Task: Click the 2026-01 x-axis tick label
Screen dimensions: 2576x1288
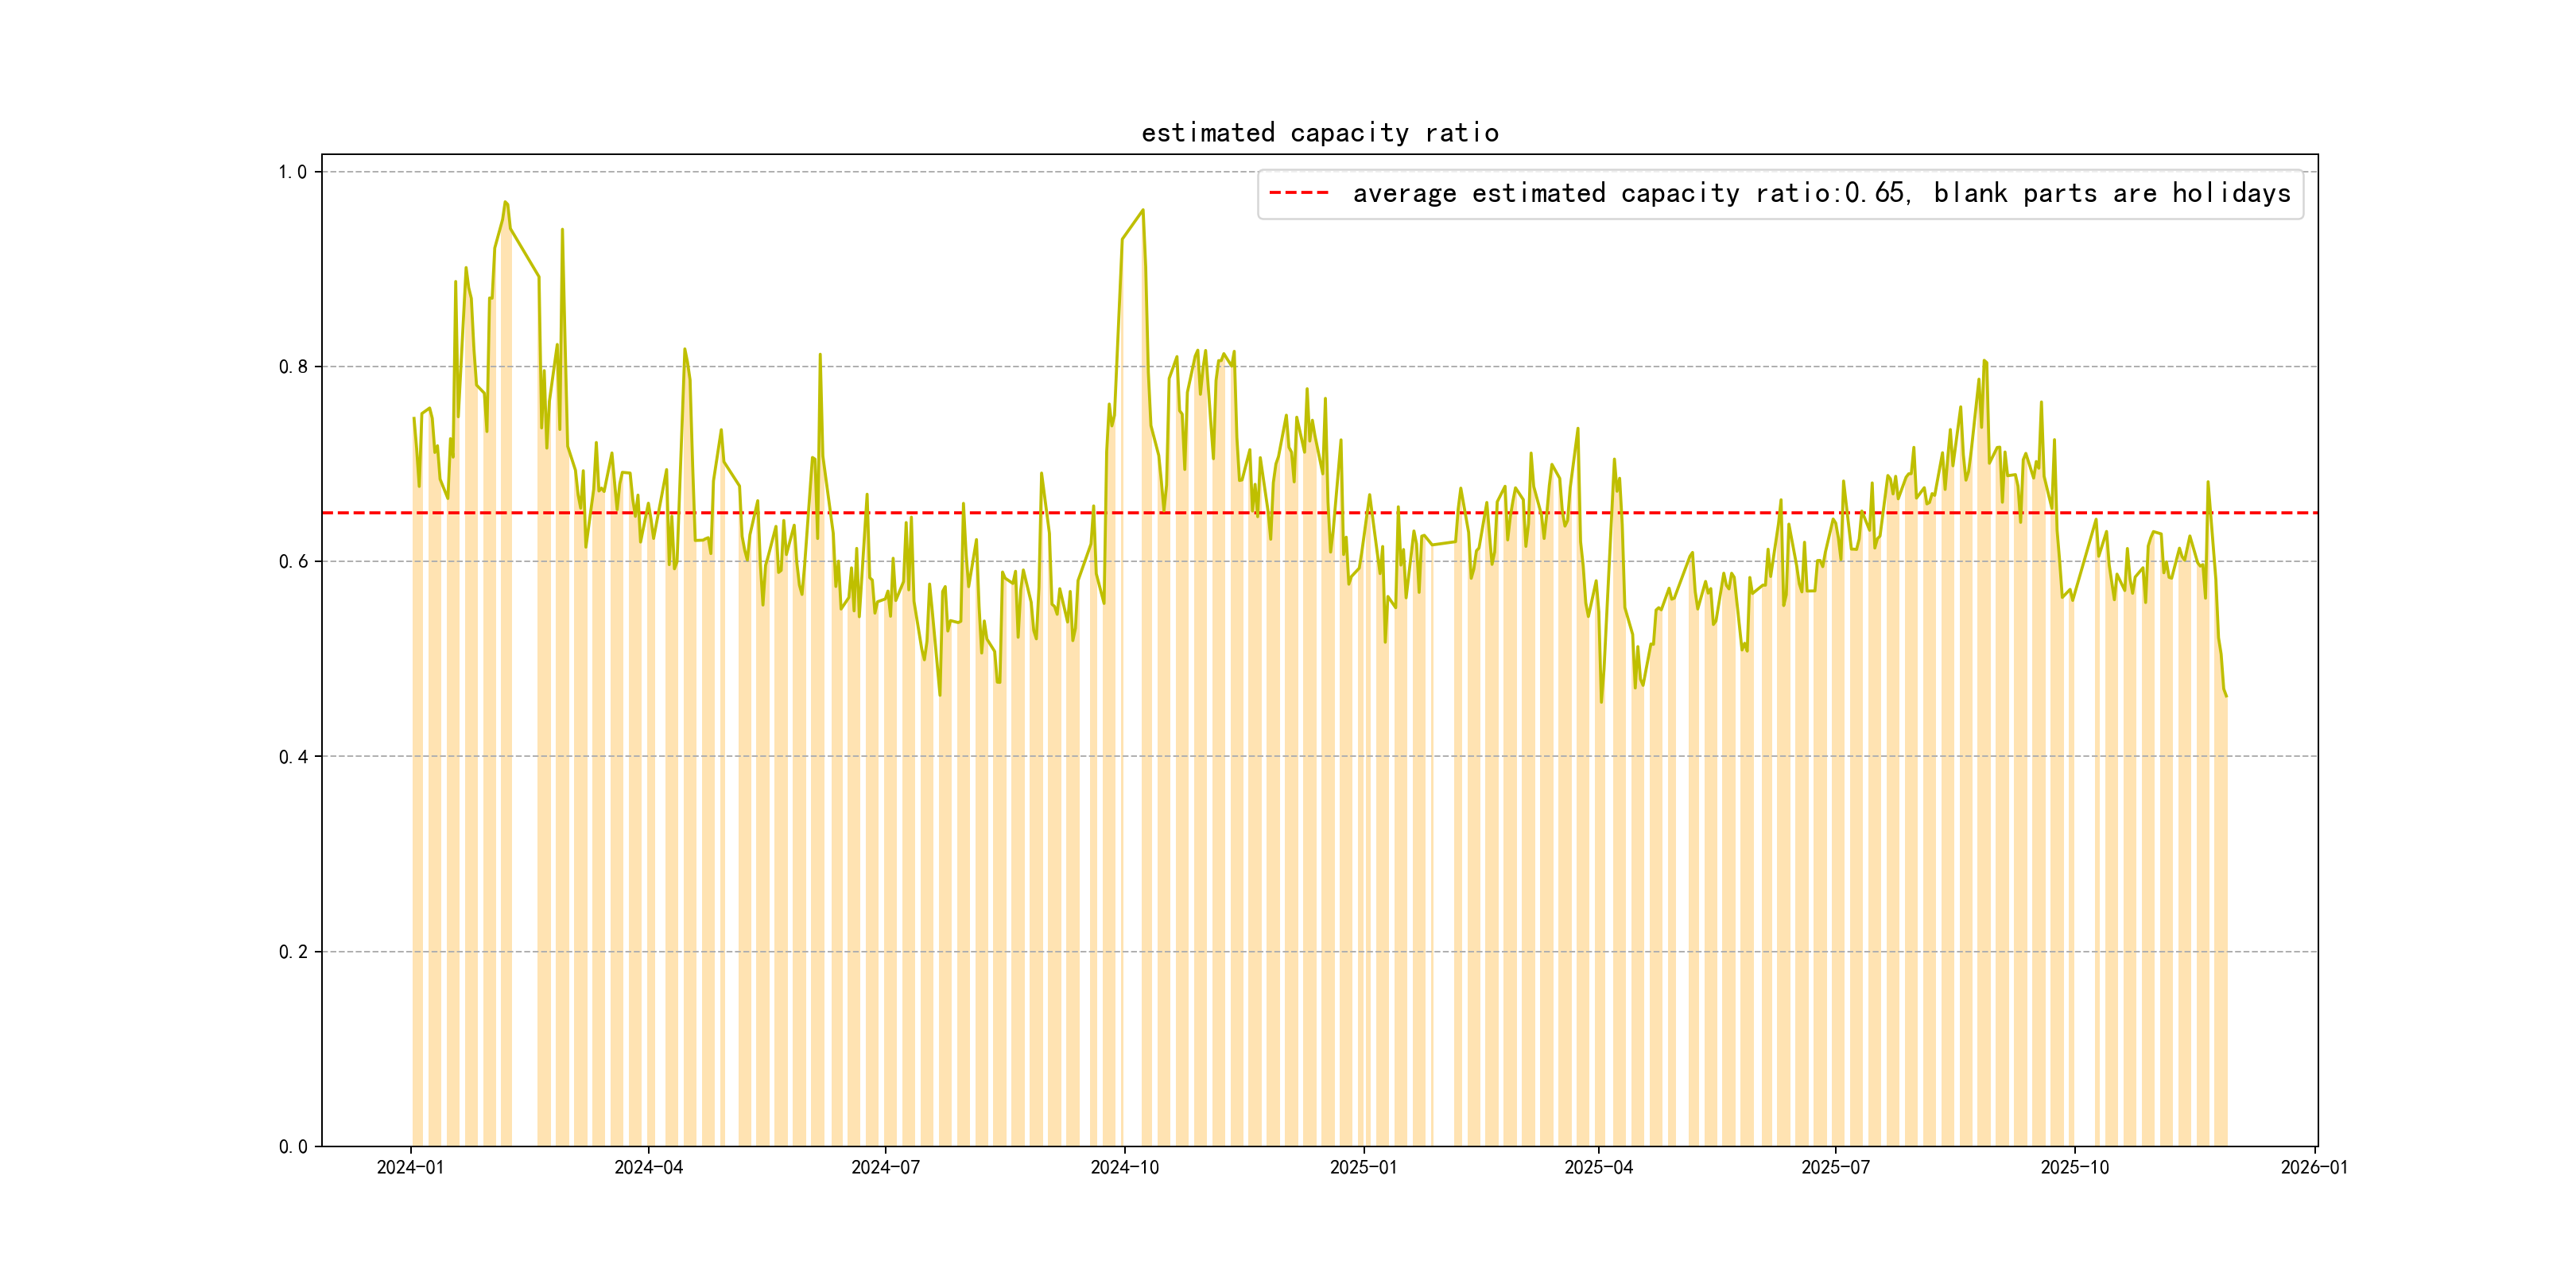Action: click(2314, 1167)
